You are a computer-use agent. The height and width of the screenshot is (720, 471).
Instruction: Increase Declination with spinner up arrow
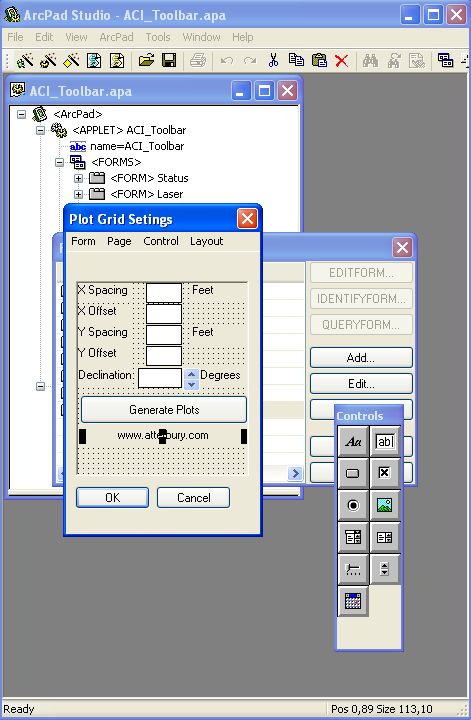[191, 374]
